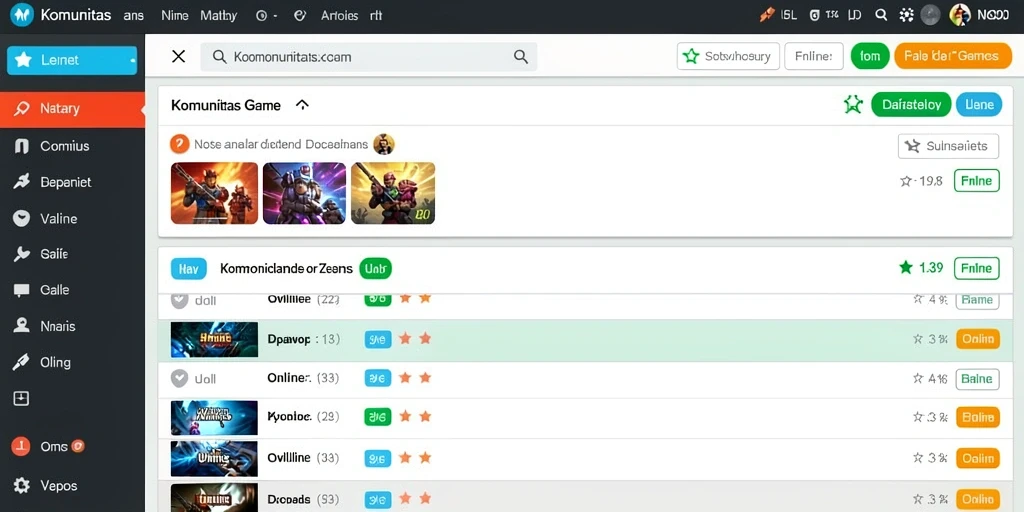The height and width of the screenshot is (512, 1024).
Task: Click the rating star in Onliner row
Action: (x=918, y=378)
